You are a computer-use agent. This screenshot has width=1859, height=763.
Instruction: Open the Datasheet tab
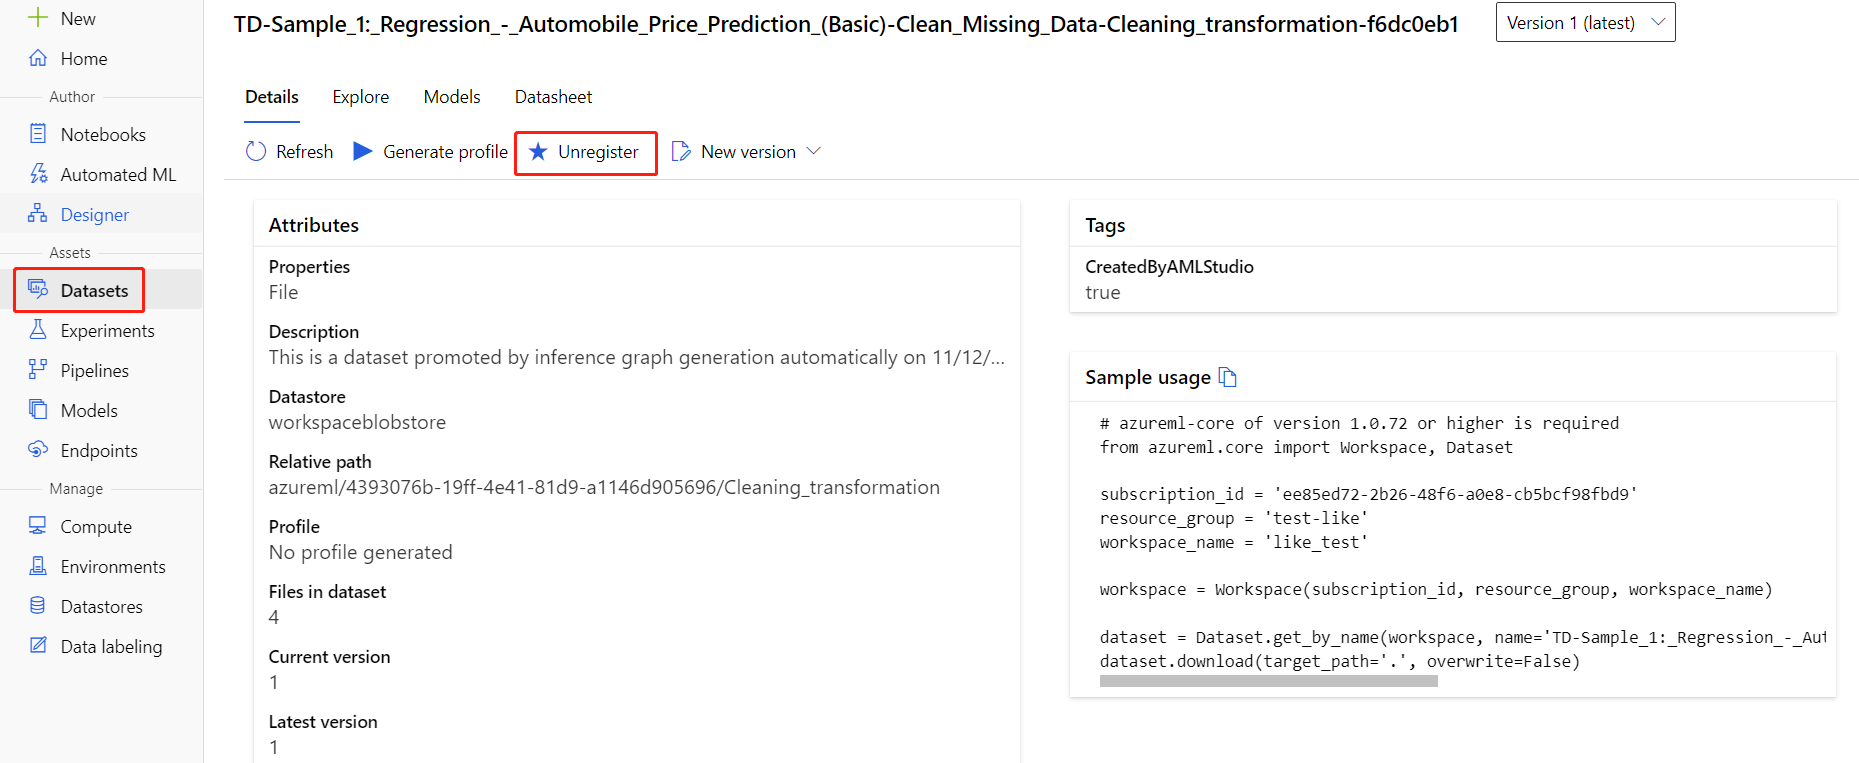553,97
